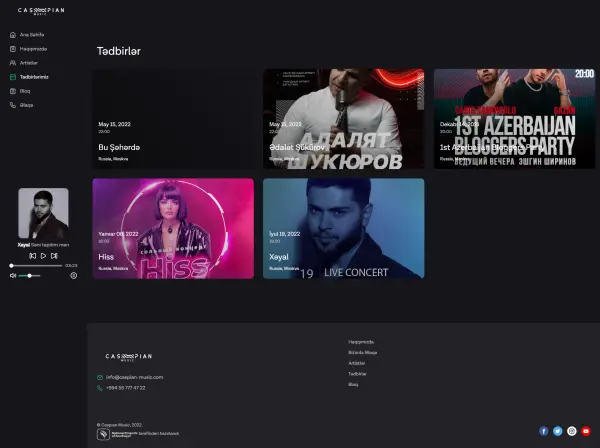Open the player settings circle icon

point(74,275)
